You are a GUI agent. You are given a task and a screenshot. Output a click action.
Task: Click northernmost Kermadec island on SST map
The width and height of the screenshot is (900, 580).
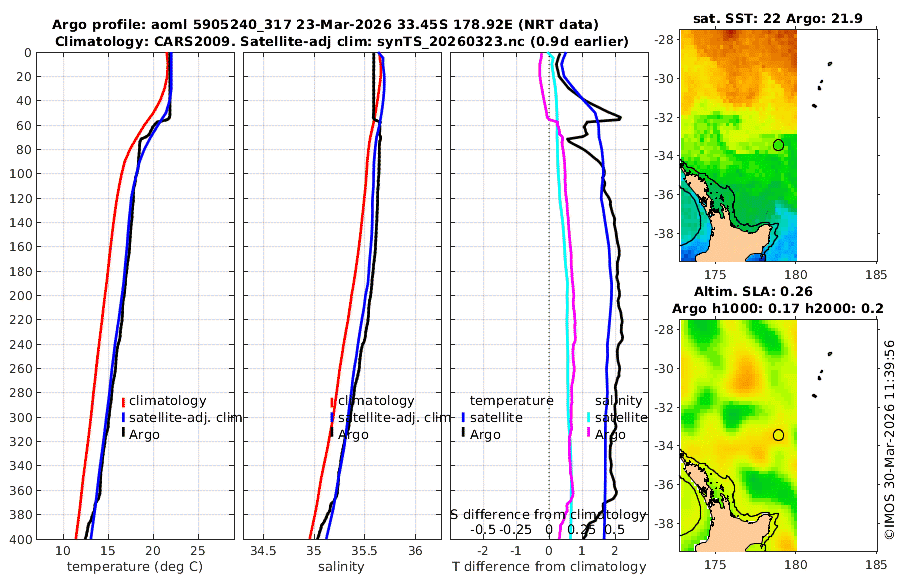(830, 64)
